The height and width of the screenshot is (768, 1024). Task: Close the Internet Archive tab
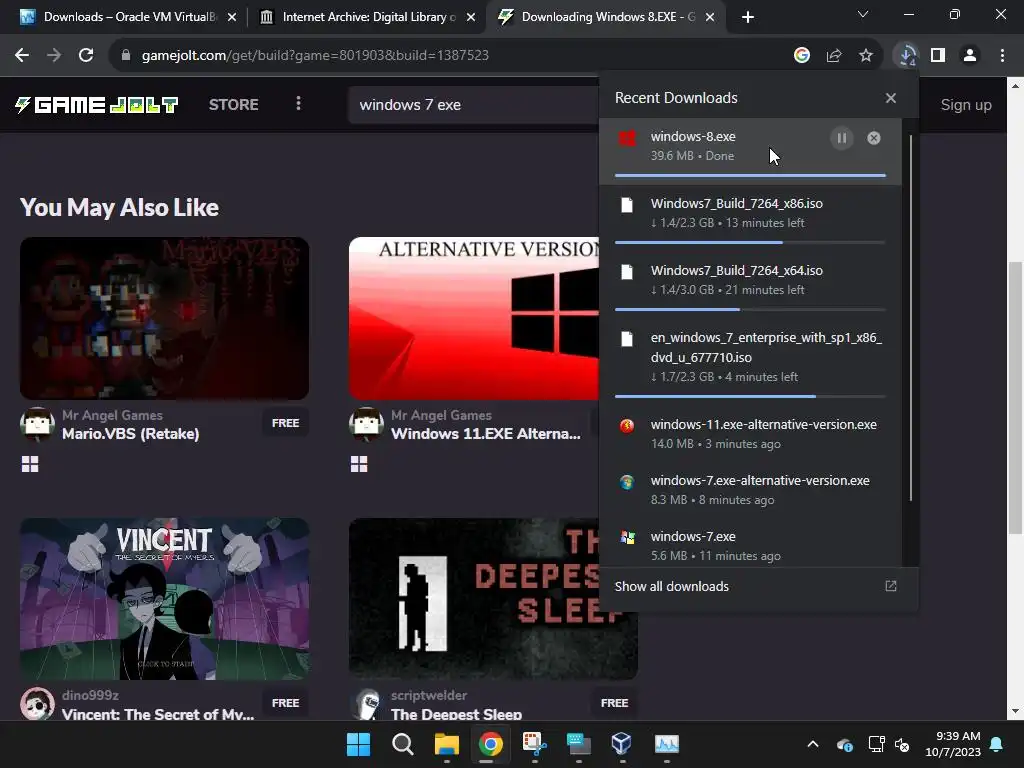471,17
